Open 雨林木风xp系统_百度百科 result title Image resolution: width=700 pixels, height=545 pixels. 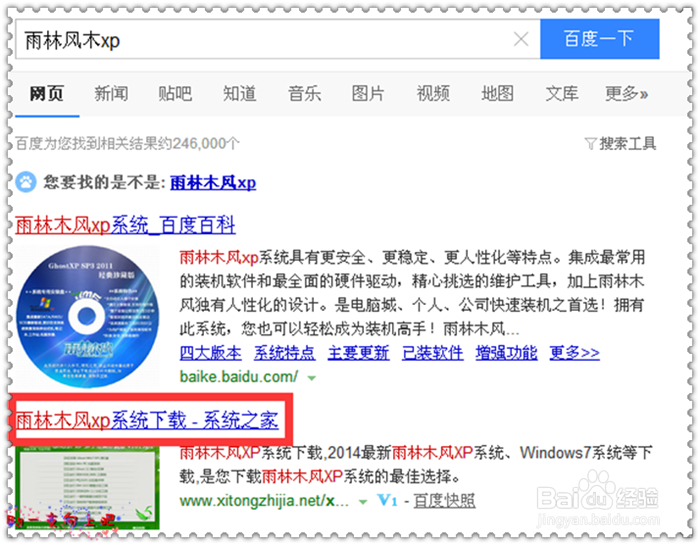125,225
